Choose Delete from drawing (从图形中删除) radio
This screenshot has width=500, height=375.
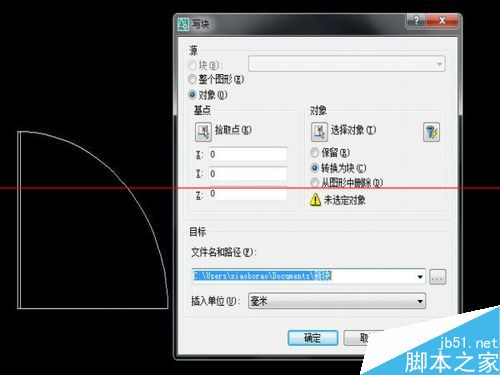coord(314,182)
